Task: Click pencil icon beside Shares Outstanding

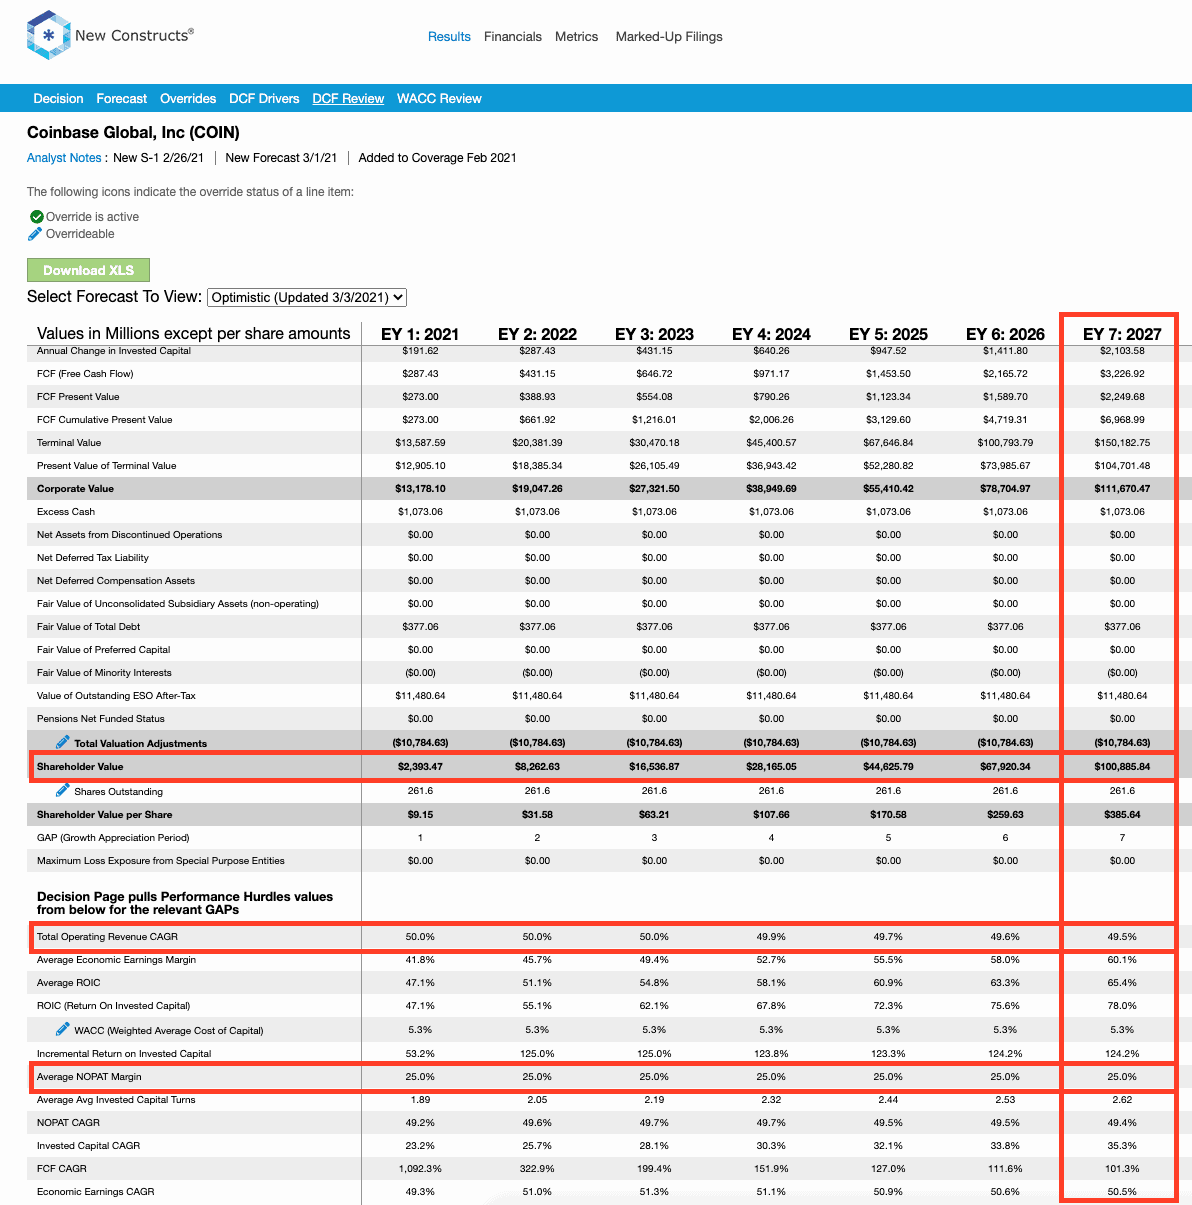Action: 63,790
